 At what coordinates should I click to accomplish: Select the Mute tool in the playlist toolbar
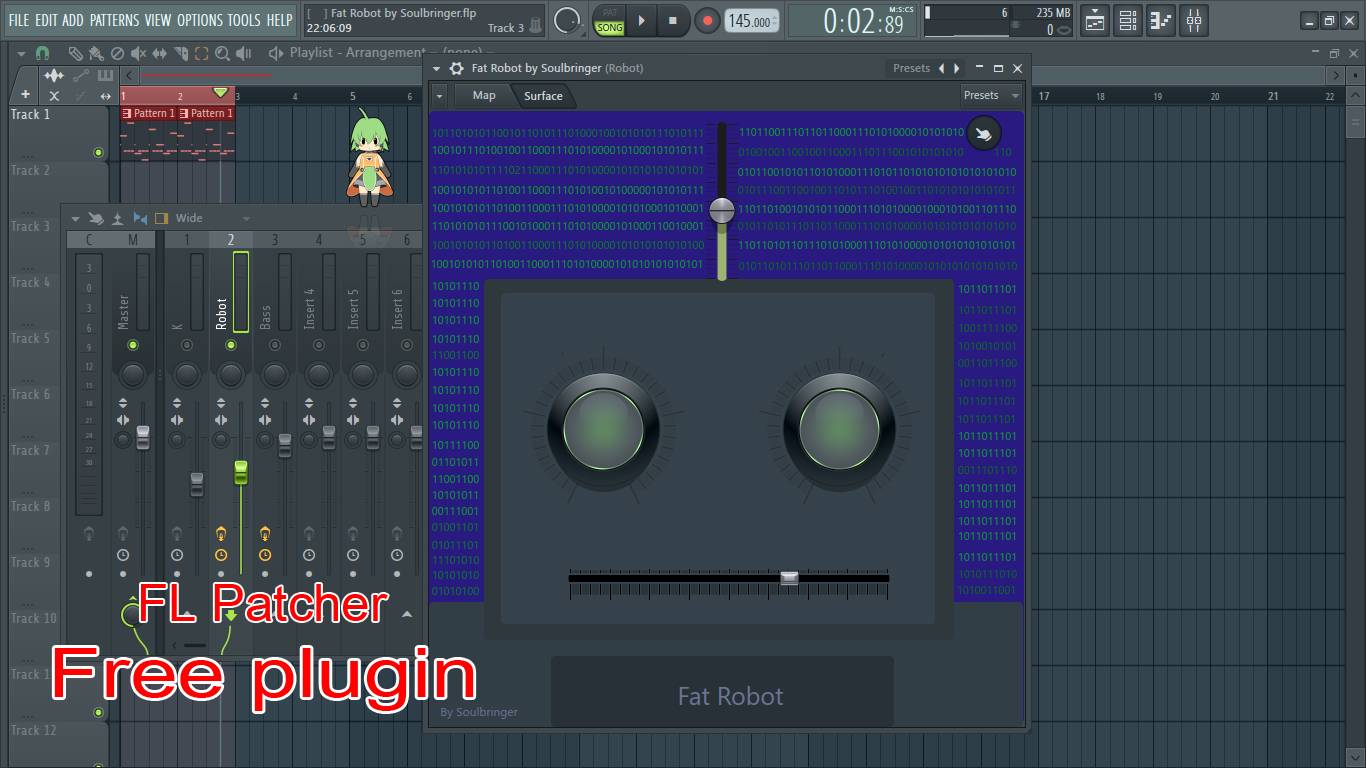138,53
